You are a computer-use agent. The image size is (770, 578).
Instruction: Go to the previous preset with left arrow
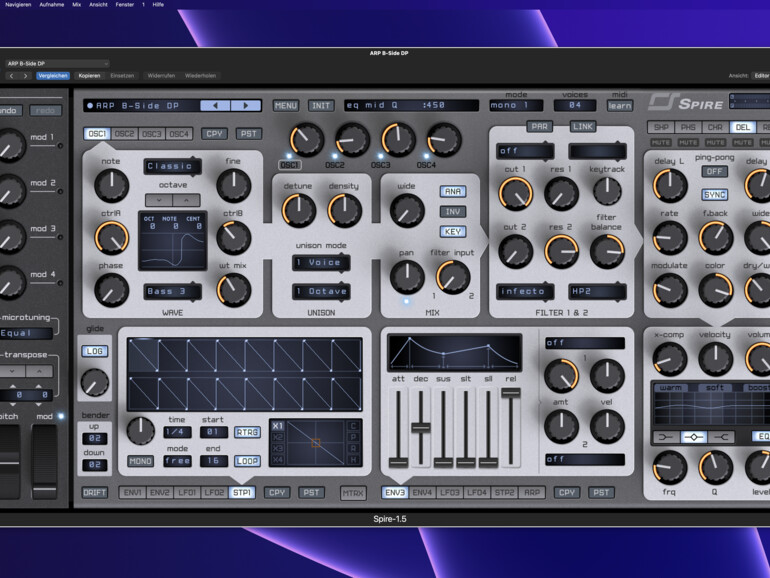[x=215, y=105]
